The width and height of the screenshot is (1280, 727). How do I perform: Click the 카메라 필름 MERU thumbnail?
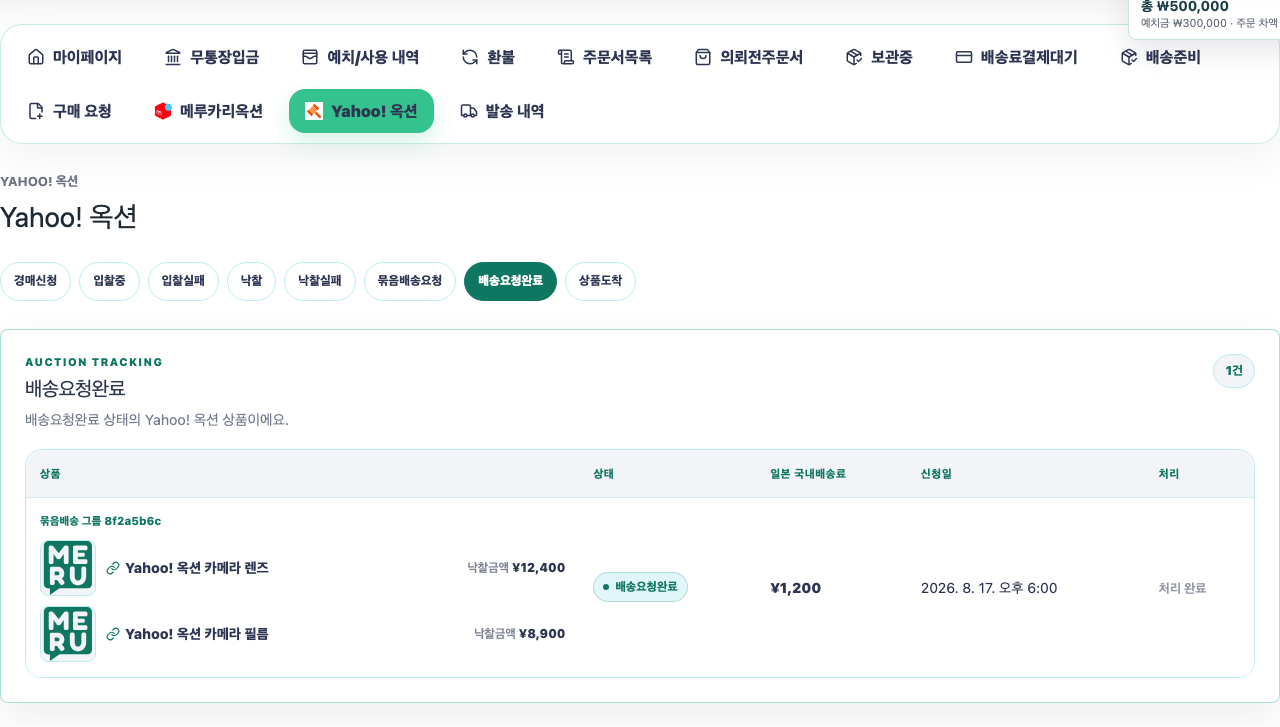[x=68, y=634]
